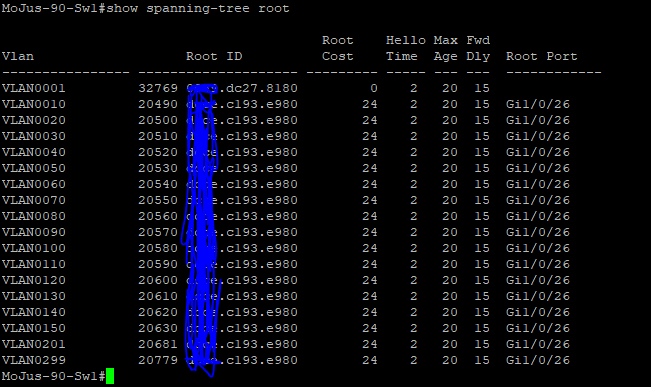Click the VLAN0020 row label
The image size is (651, 387).
[34, 120]
